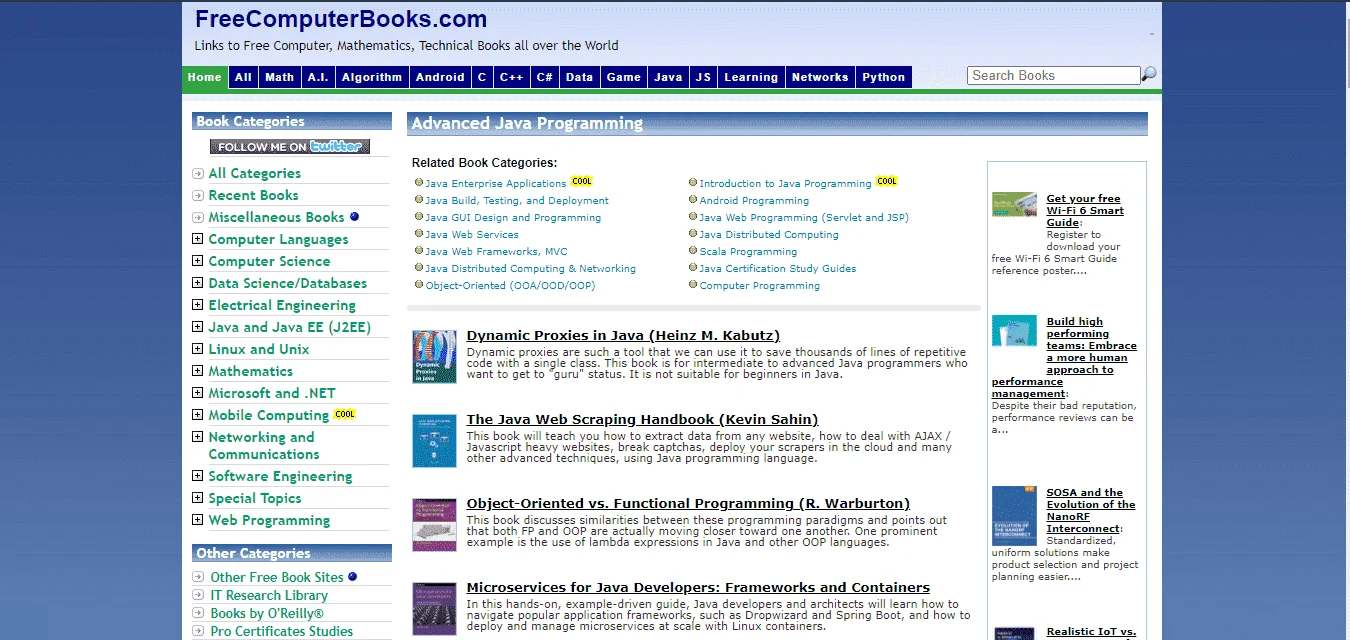This screenshot has width=1350, height=640.
Task: Open the Learning tab
Action: coord(751,77)
